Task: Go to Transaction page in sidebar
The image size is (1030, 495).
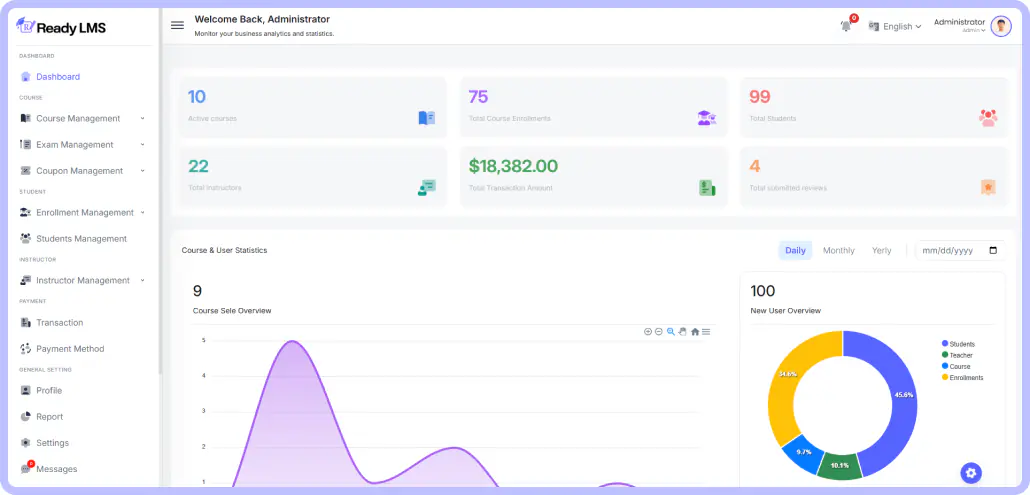Action: [x=59, y=323]
